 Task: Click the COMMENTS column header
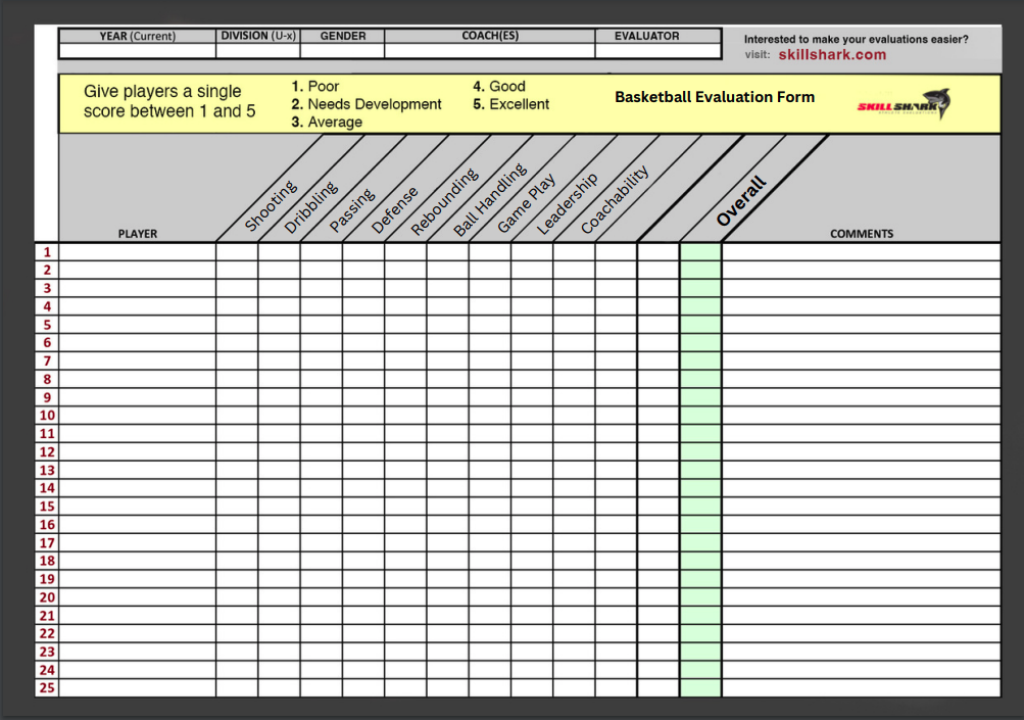(861, 234)
